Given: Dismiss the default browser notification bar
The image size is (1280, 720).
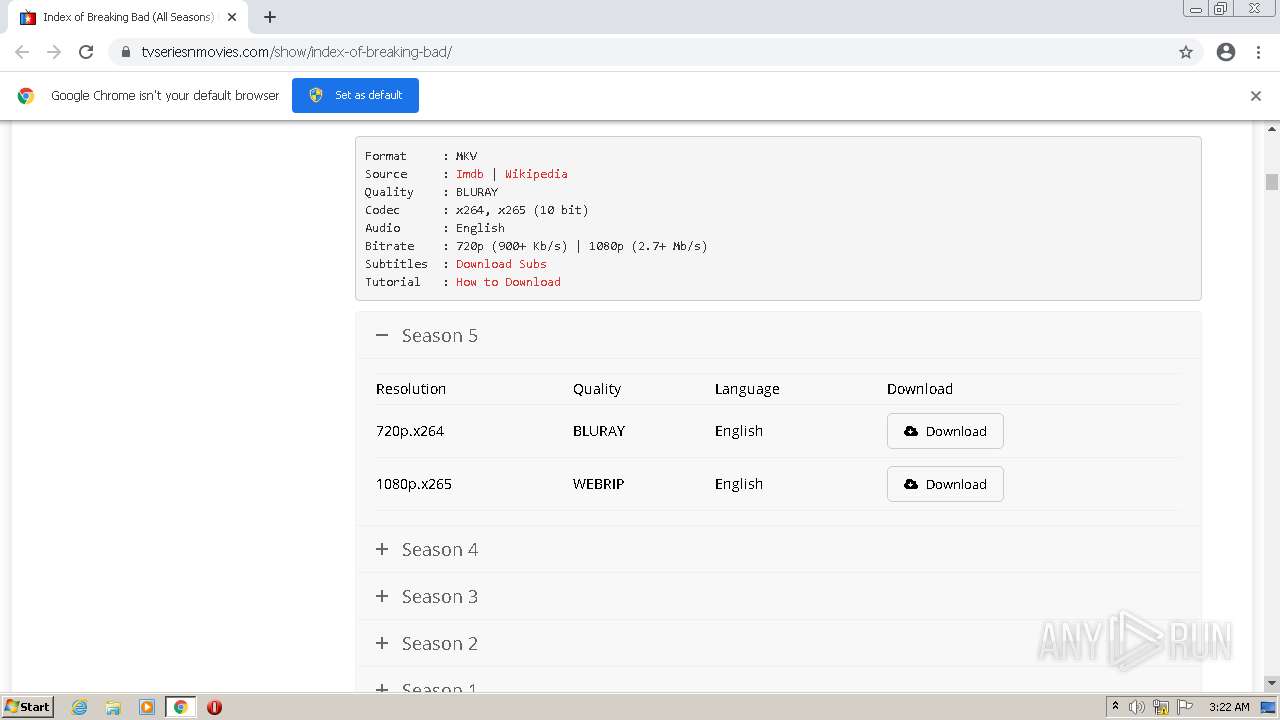Looking at the screenshot, I should (x=1256, y=96).
